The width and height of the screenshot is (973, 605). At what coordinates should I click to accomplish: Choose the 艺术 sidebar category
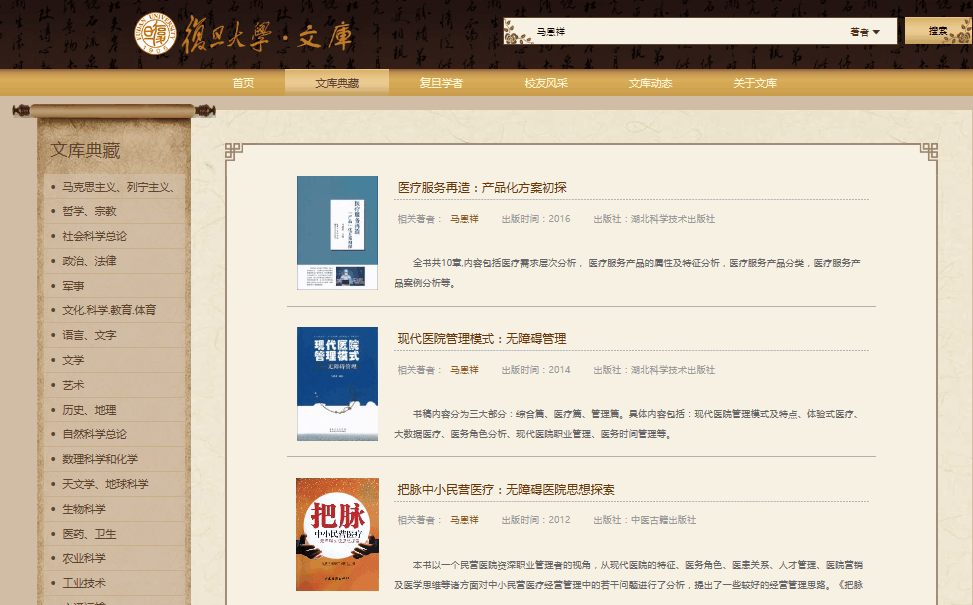pos(73,385)
